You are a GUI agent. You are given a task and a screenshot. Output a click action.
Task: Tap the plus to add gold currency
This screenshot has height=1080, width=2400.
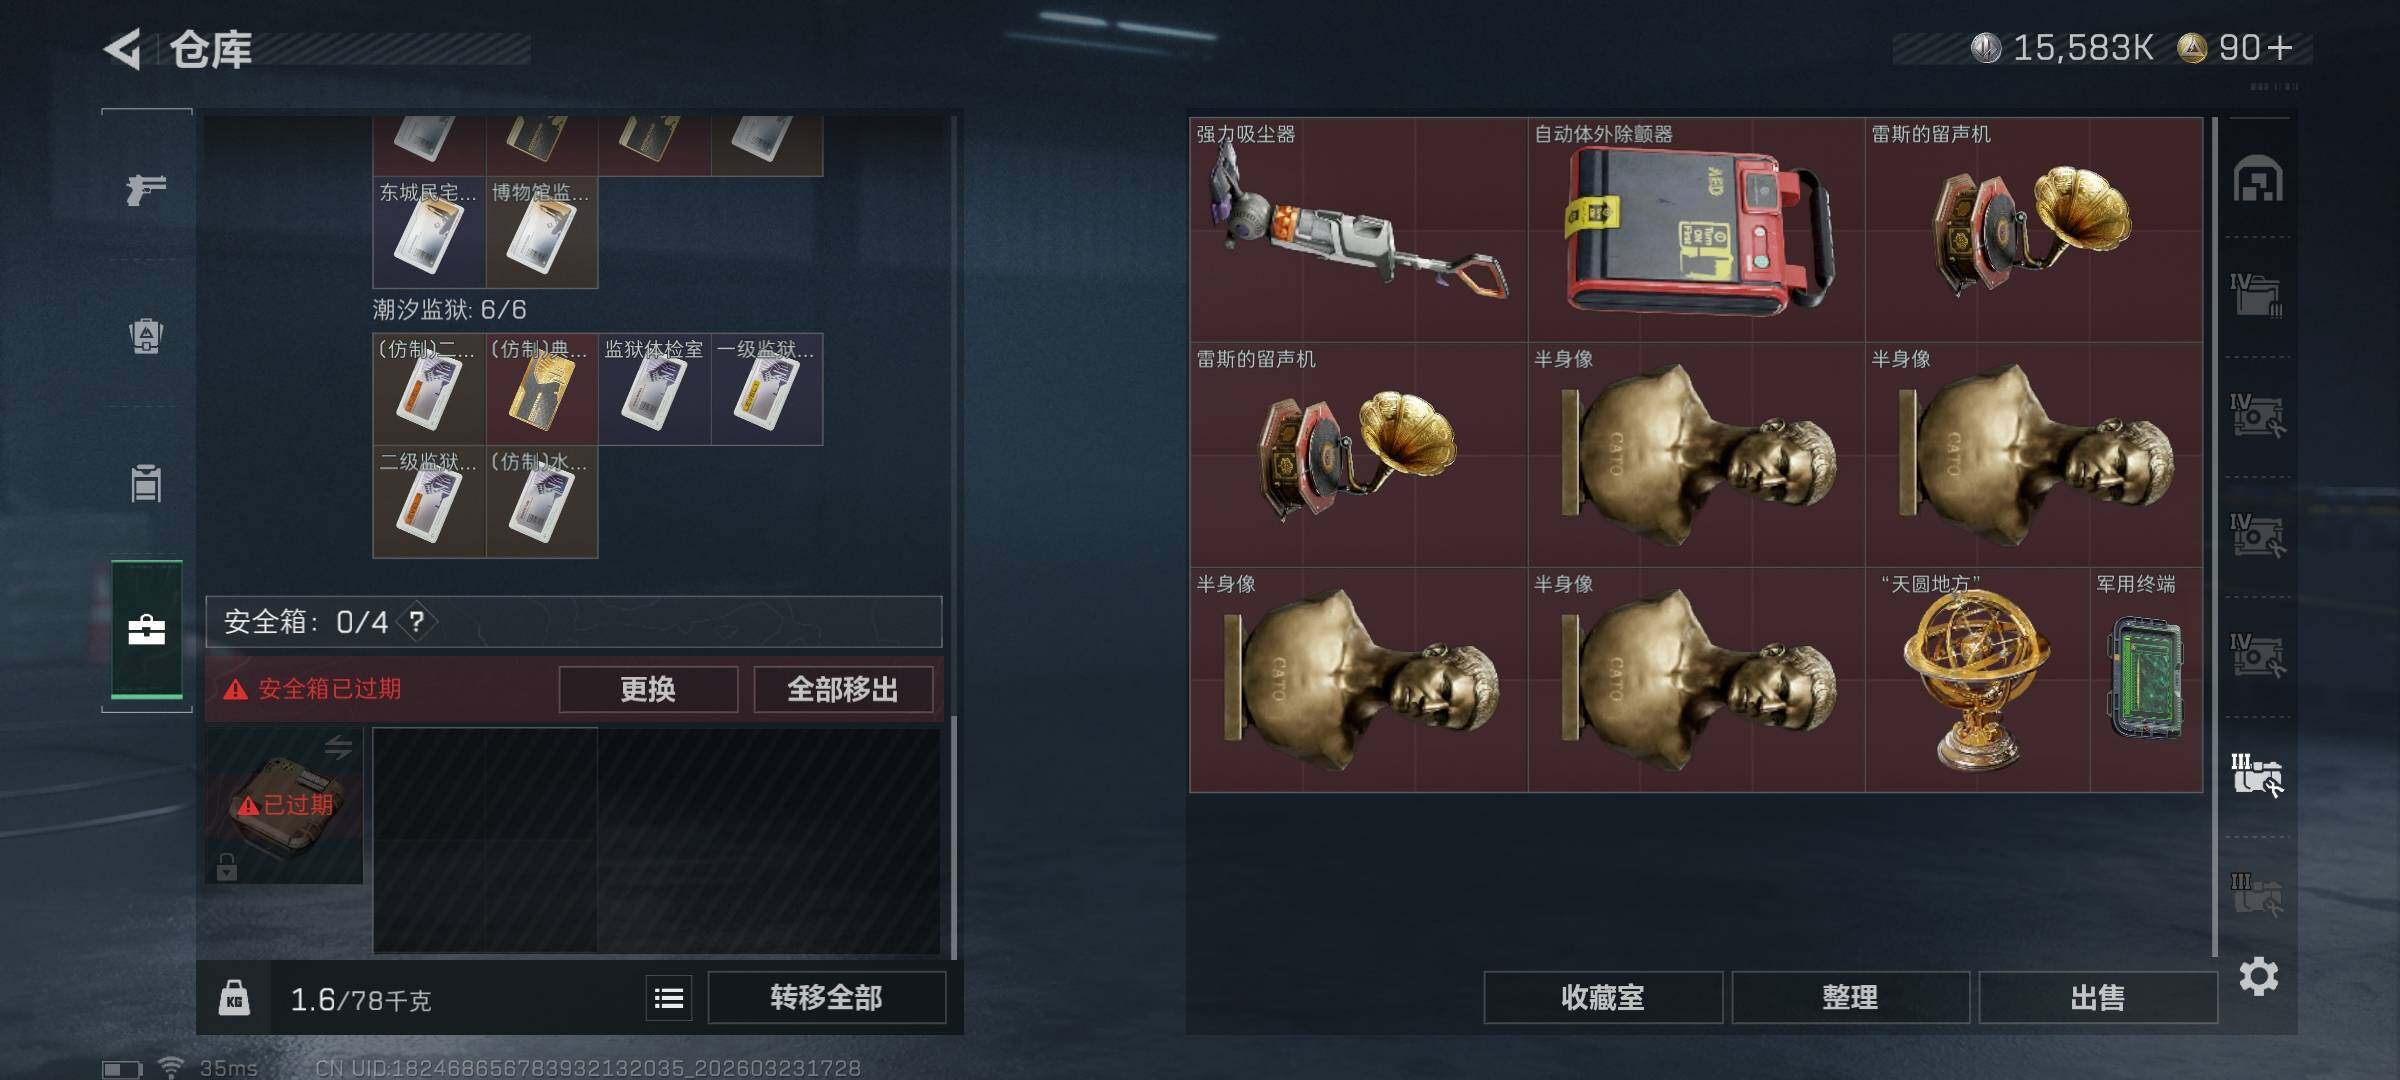(x=2281, y=48)
